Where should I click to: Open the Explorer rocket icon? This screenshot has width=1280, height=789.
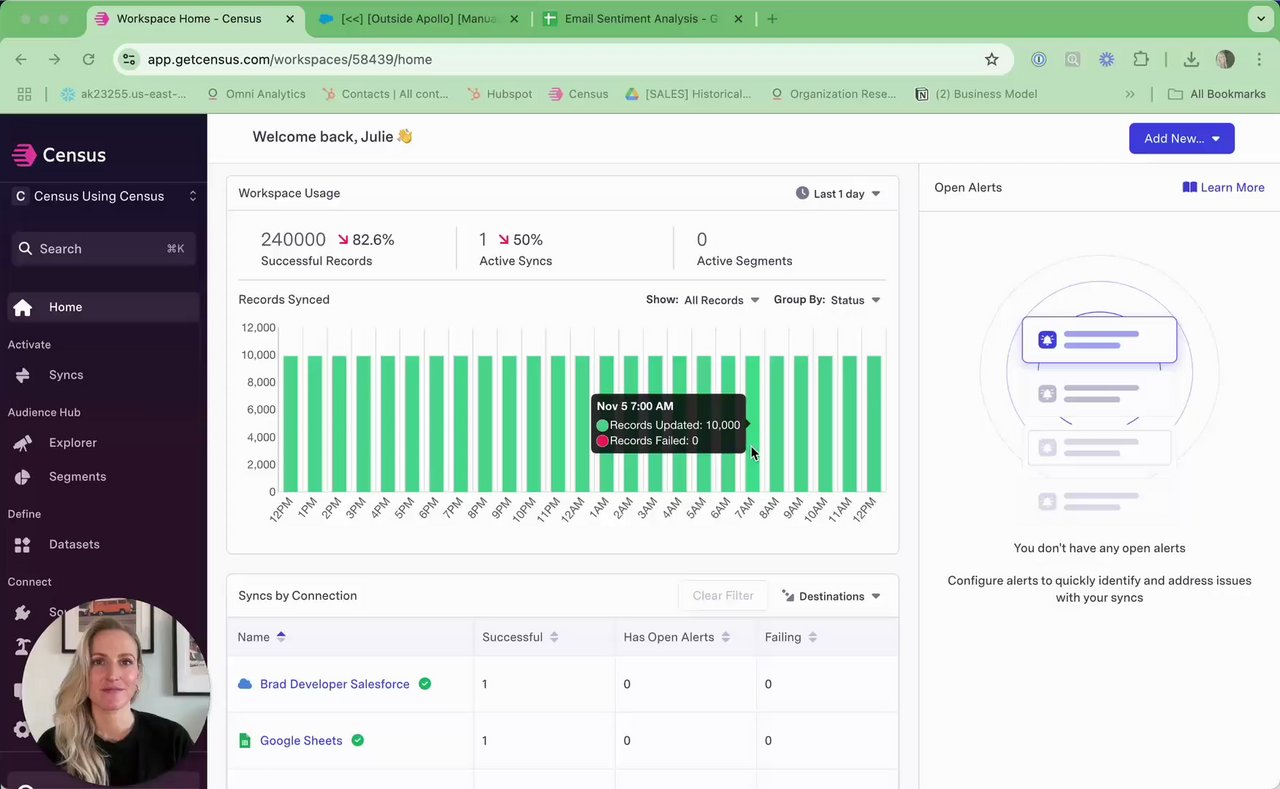point(23,443)
